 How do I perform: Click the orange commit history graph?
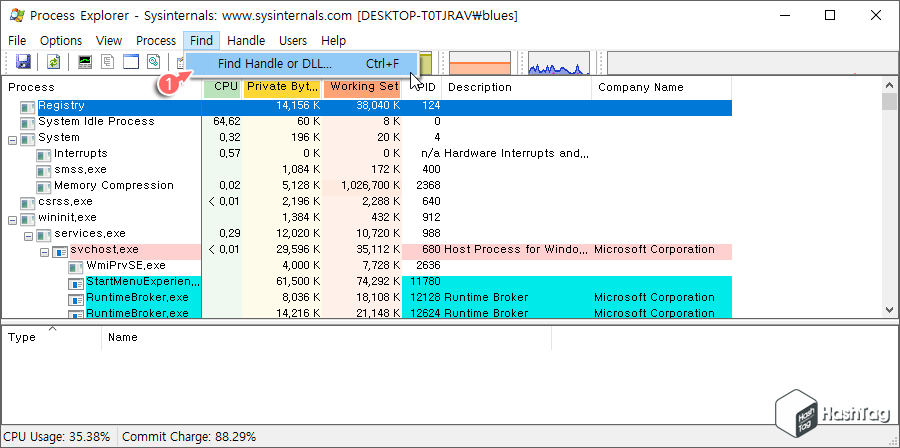click(x=480, y=63)
